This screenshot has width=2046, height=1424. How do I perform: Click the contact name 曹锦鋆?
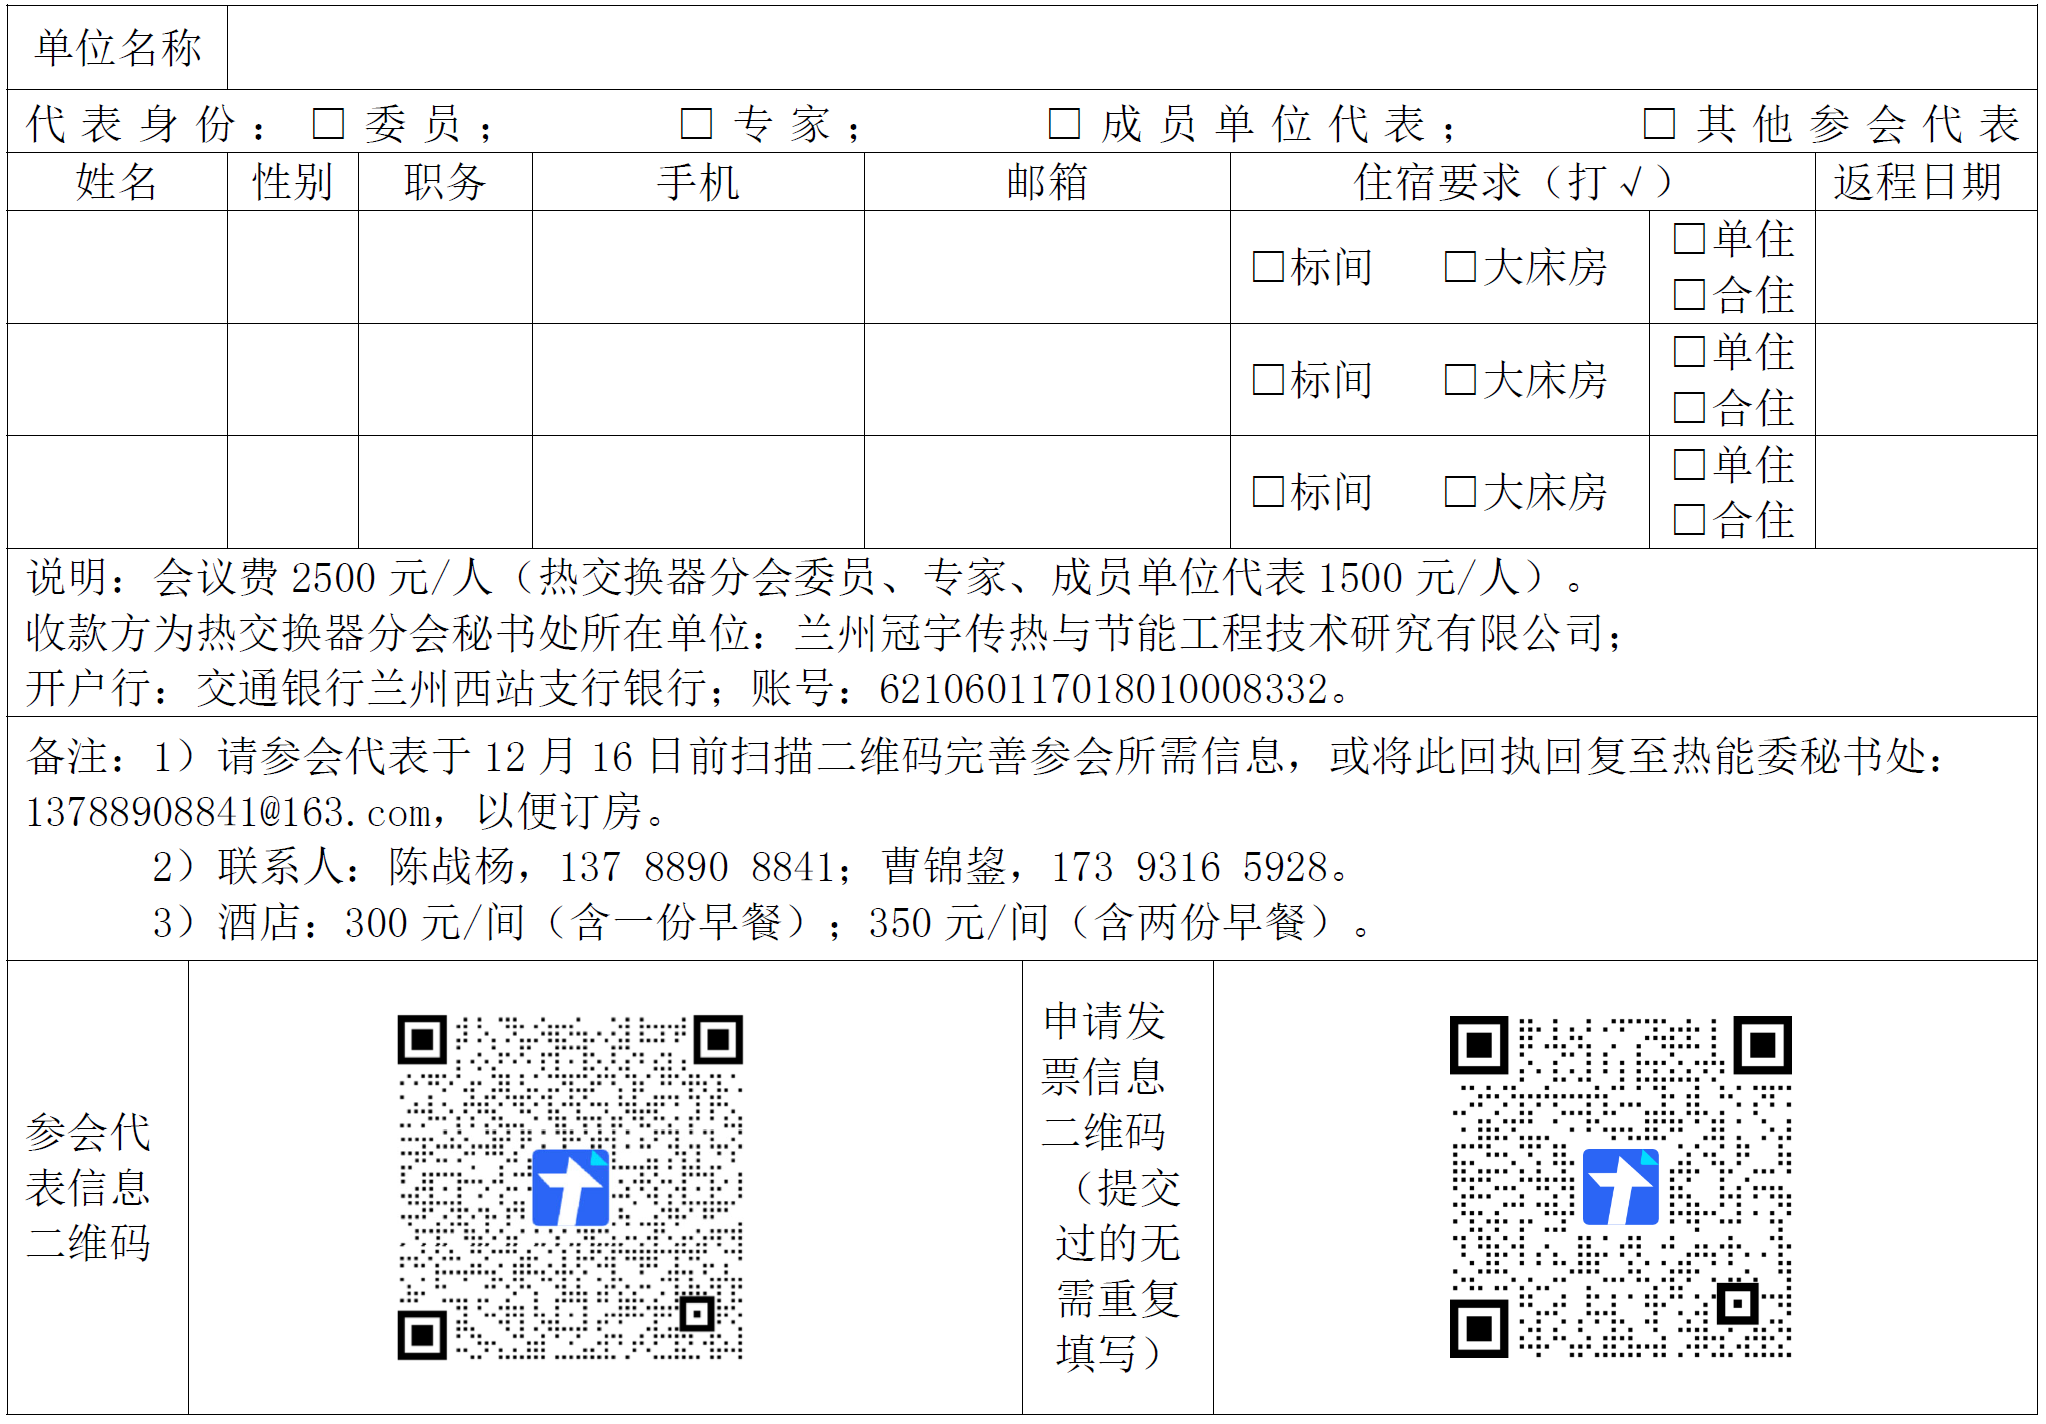coord(944,866)
